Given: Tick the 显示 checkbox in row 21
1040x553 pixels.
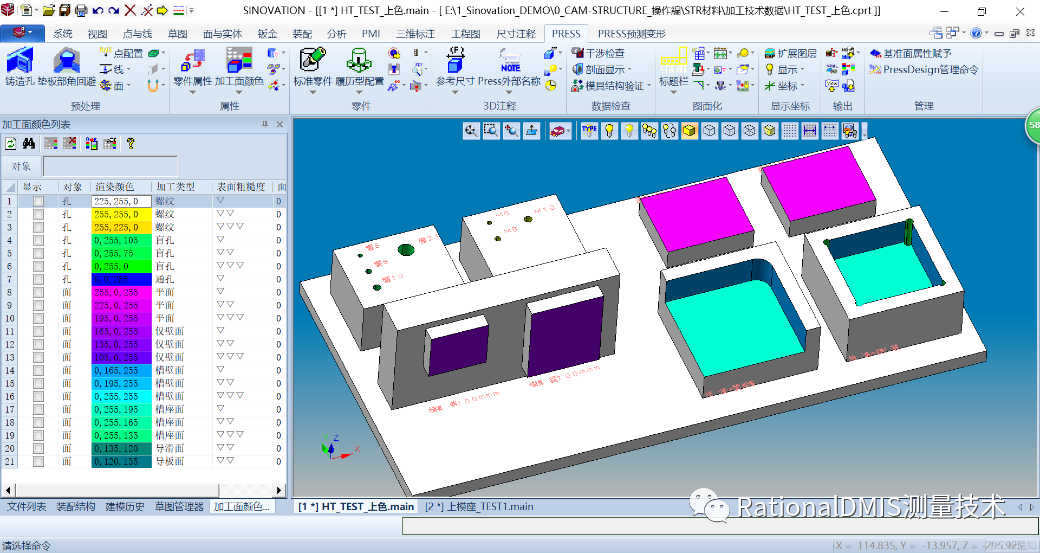Looking at the screenshot, I should pos(38,461).
